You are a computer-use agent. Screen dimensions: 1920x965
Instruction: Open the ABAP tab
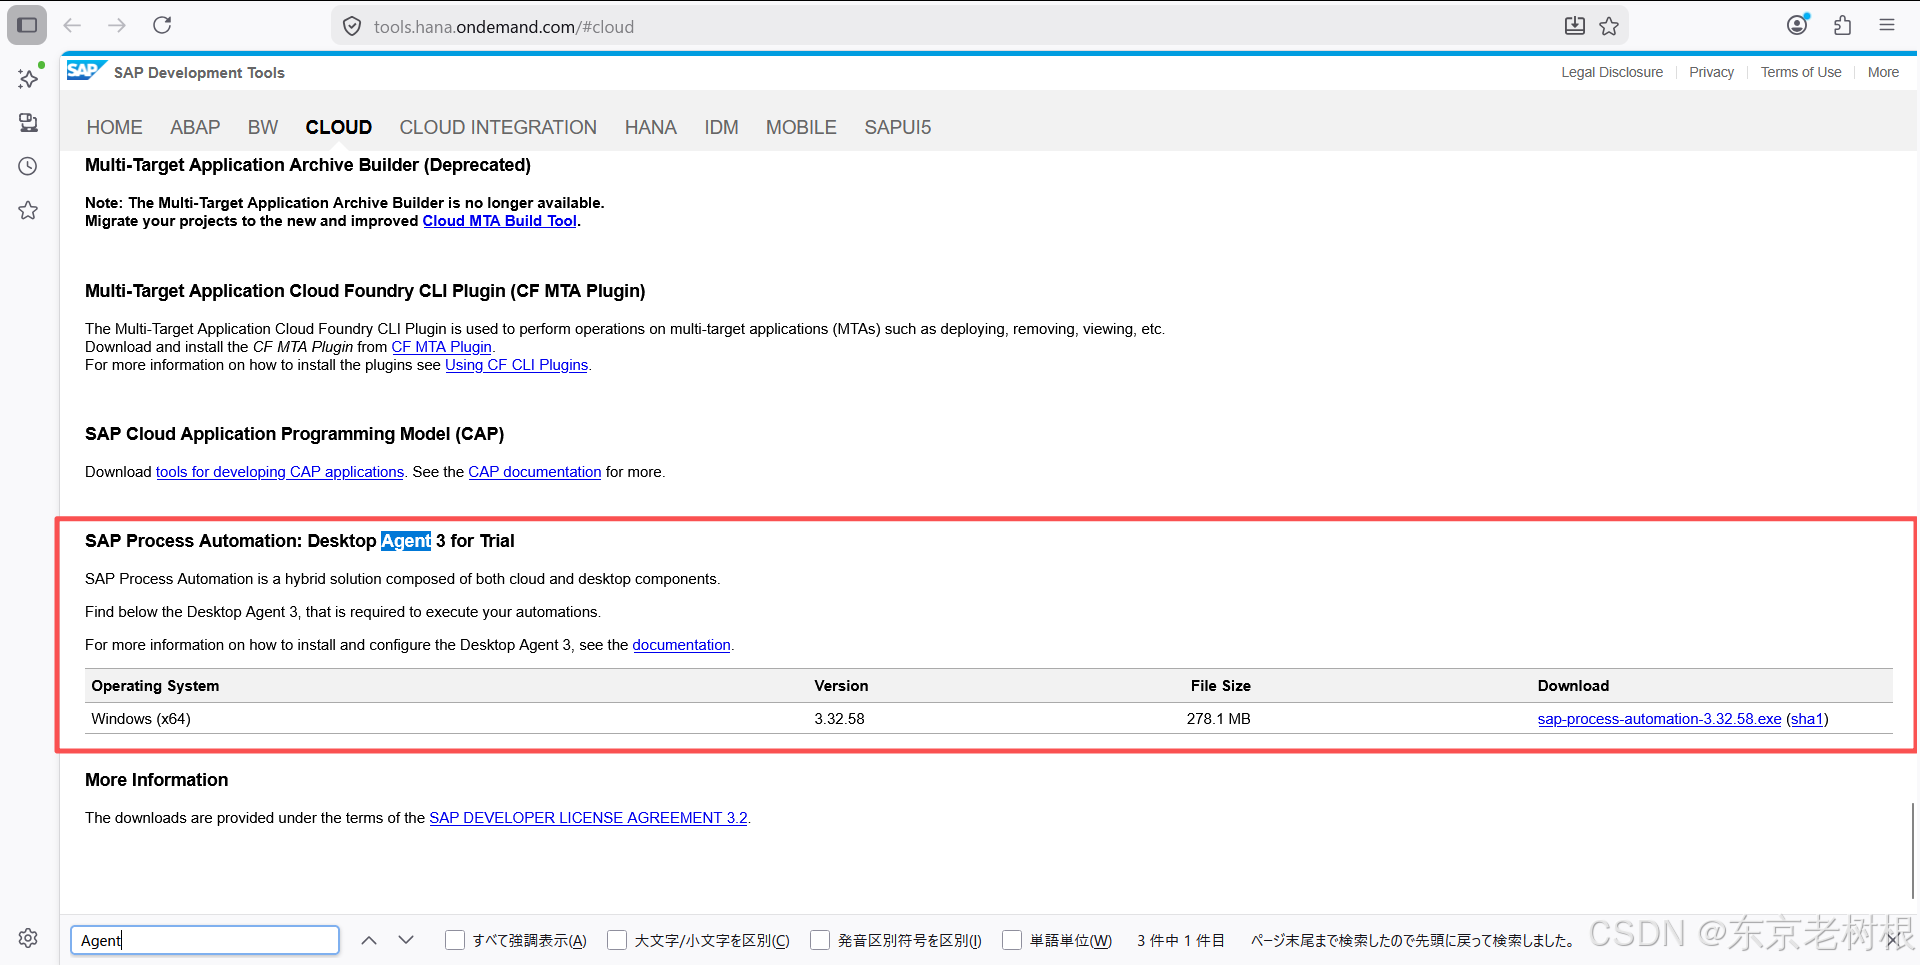(x=195, y=127)
